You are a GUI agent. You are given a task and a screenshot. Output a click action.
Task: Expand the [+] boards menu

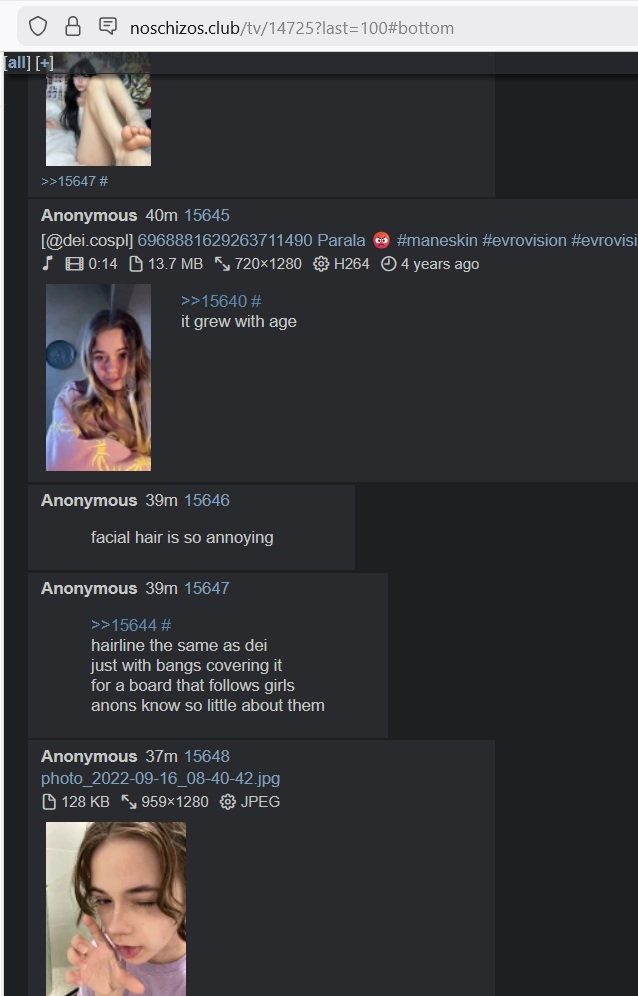point(44,62)
